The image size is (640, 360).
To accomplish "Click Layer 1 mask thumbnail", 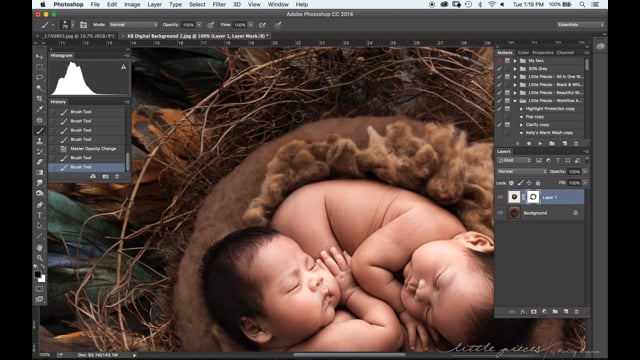I will (533, 197).
